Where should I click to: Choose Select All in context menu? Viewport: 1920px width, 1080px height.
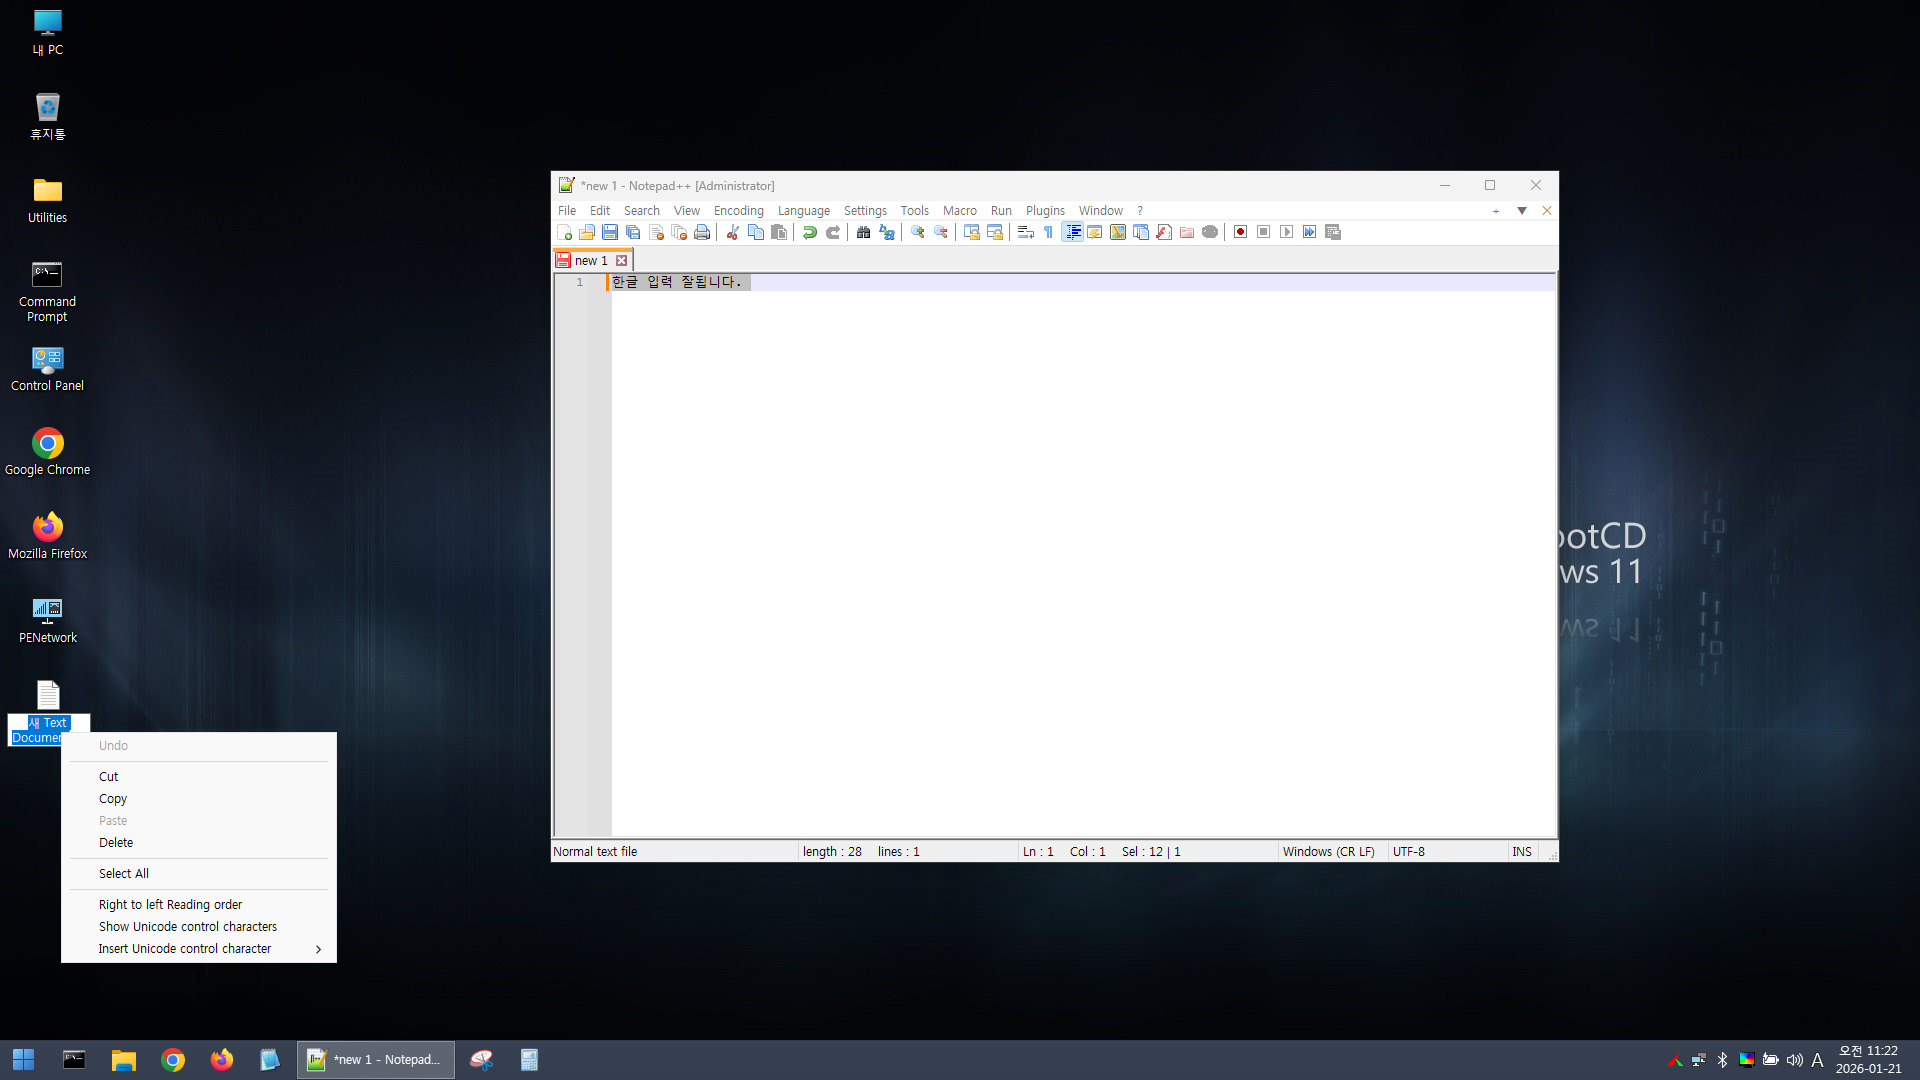tap(124, 874)
